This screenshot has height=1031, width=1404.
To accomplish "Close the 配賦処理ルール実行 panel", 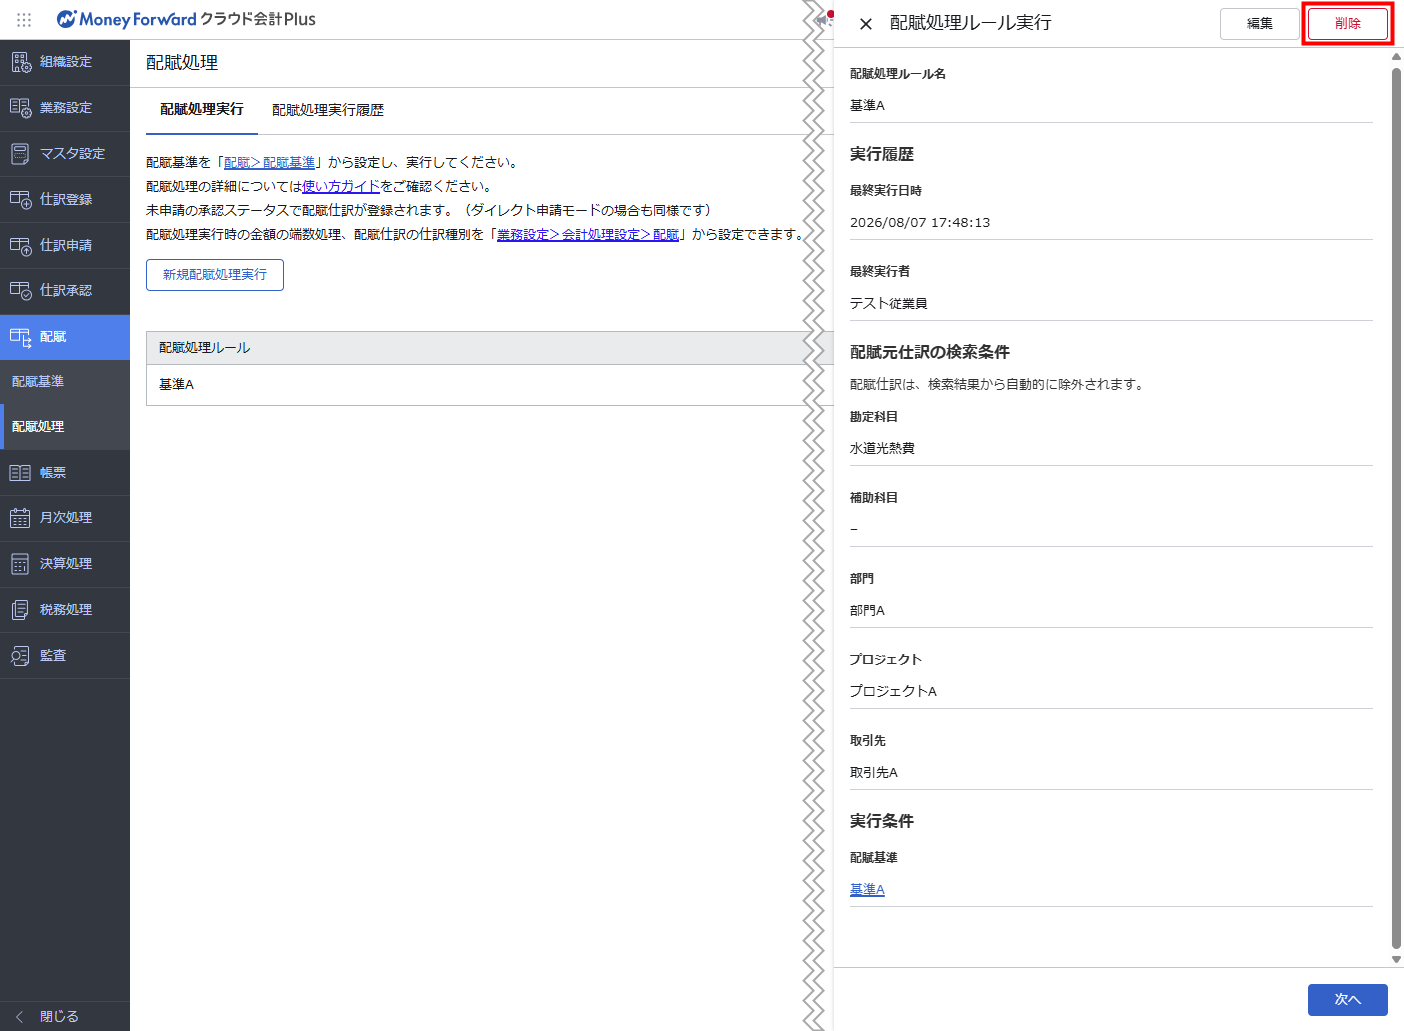I will tap(866, 24).
